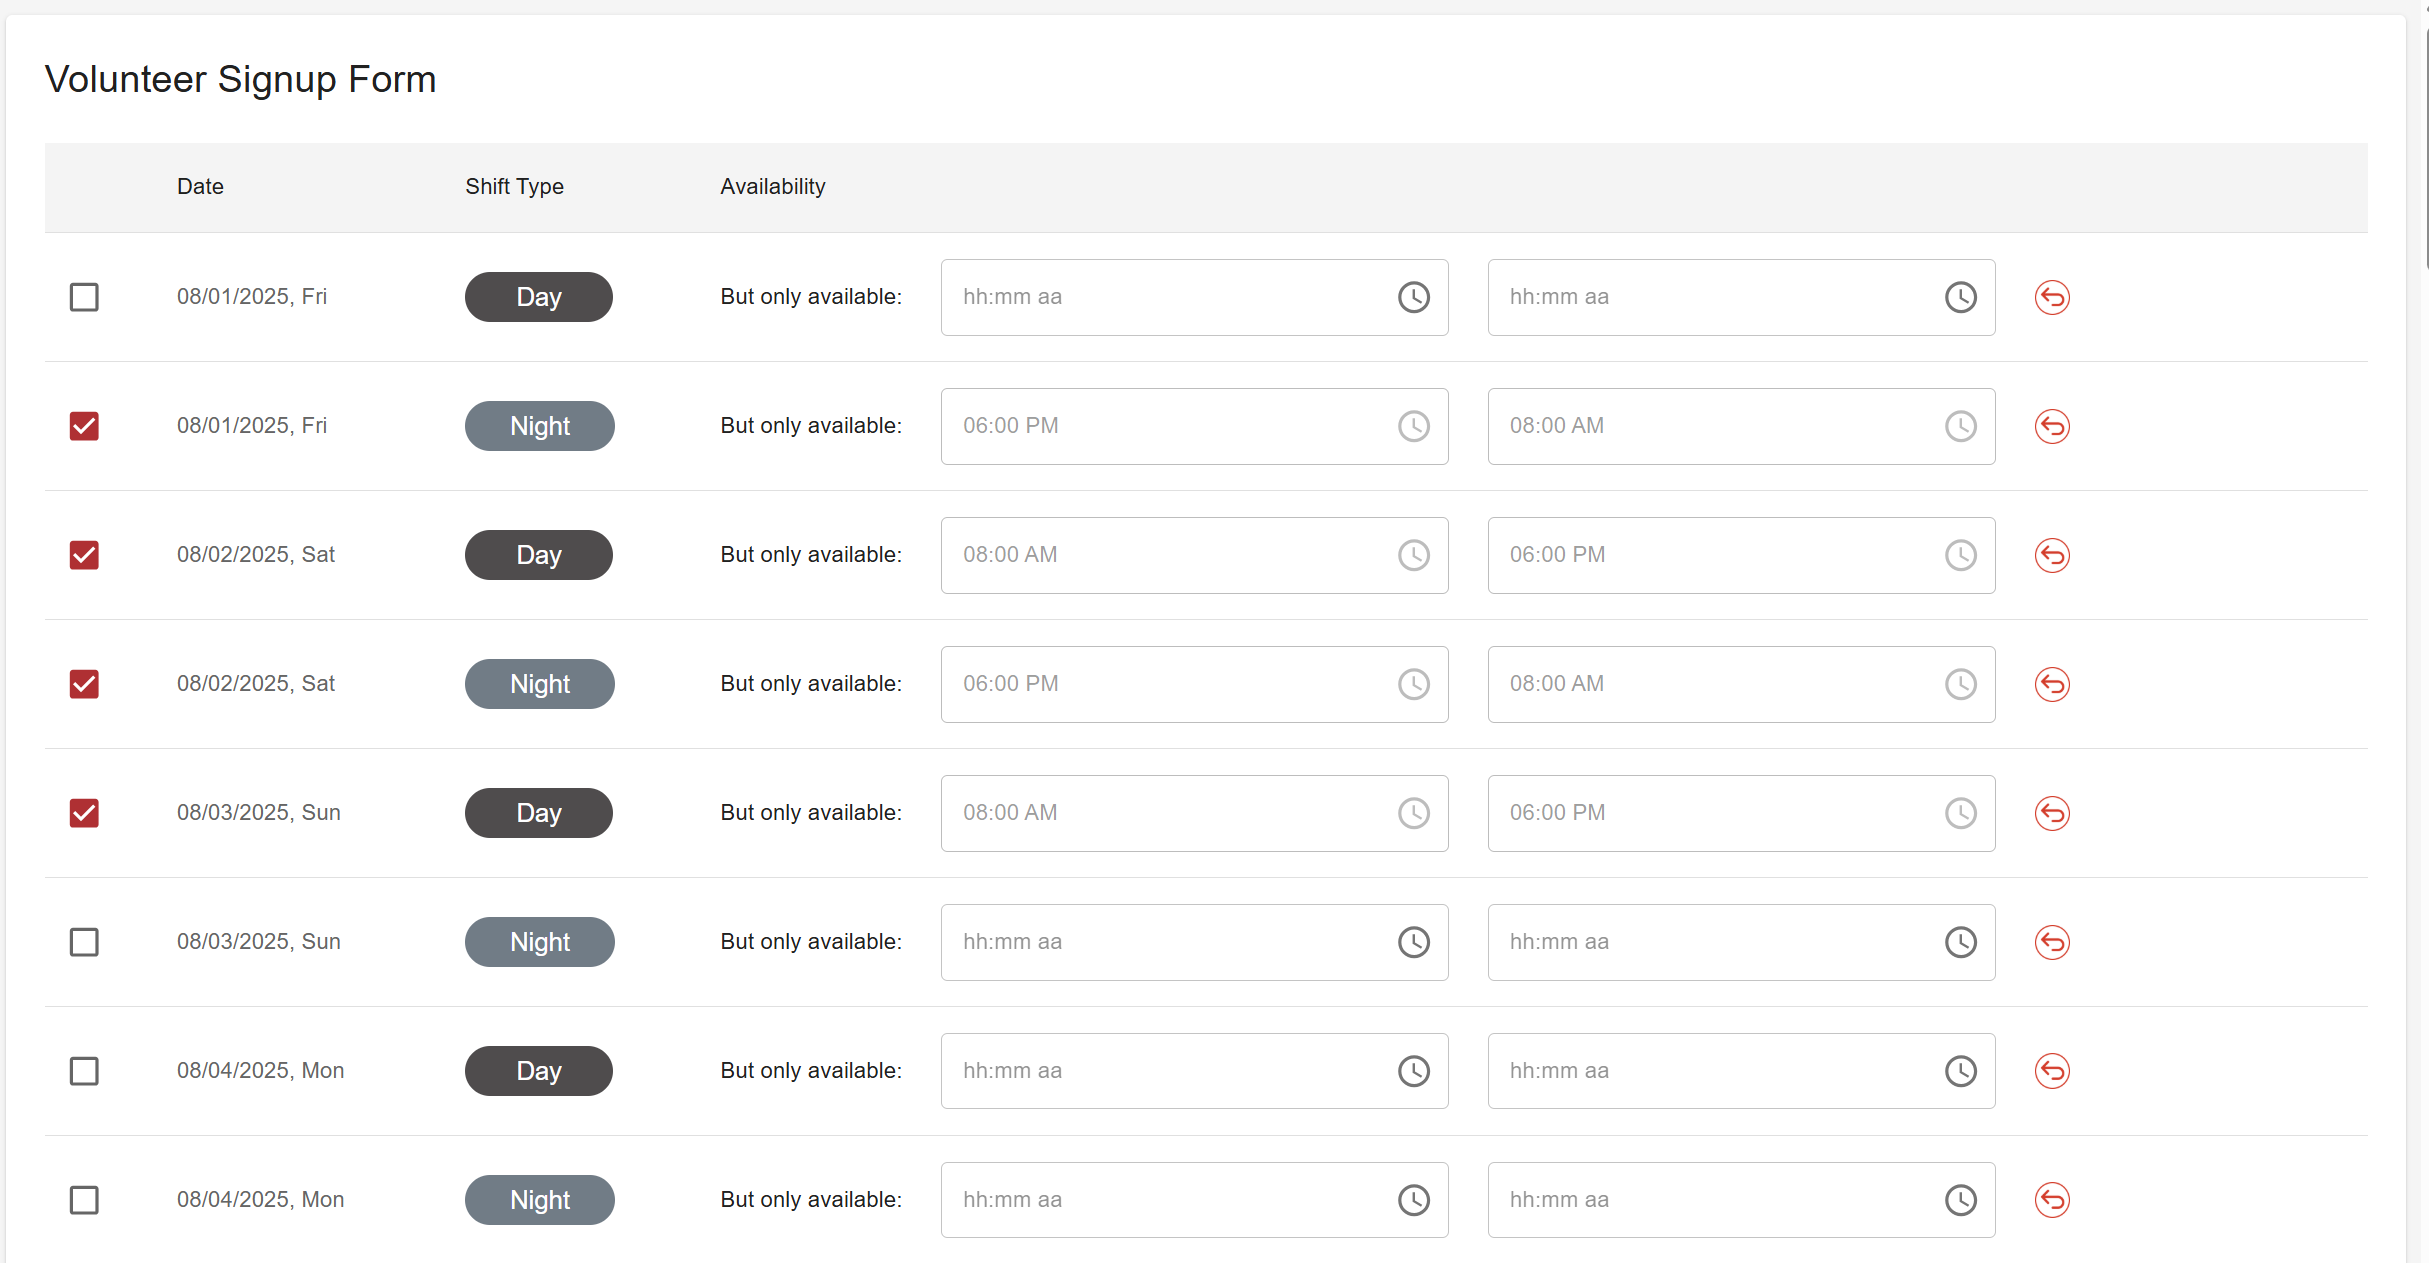Reset times for 08/02/2025 Night shift
The height and width of the screenshot is (1263, 2429).
click(2051, 684)
